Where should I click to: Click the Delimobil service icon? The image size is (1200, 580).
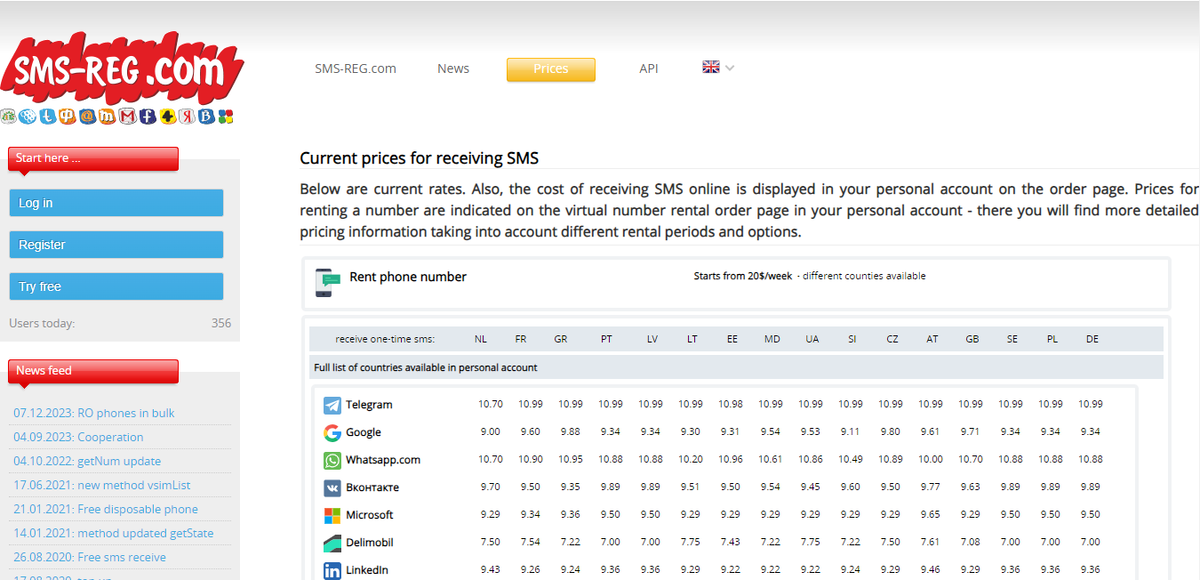coord(332,543)
